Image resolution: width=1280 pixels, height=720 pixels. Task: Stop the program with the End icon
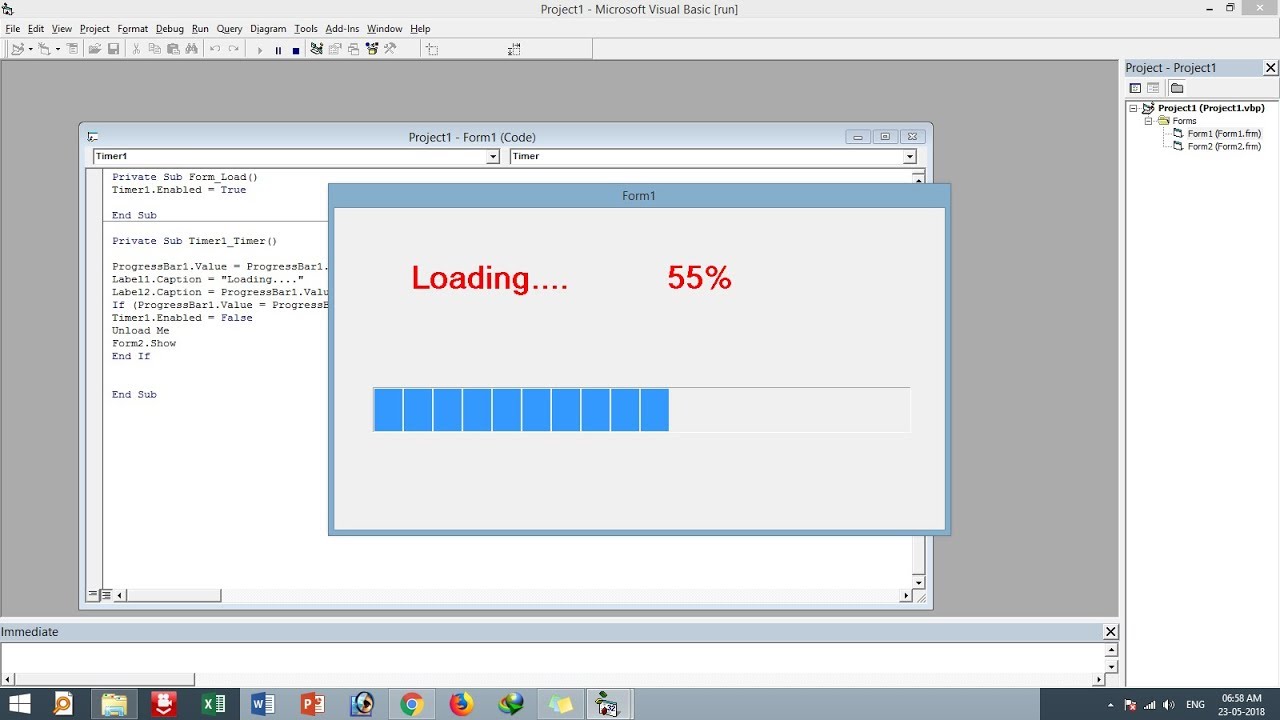(296, 50)
